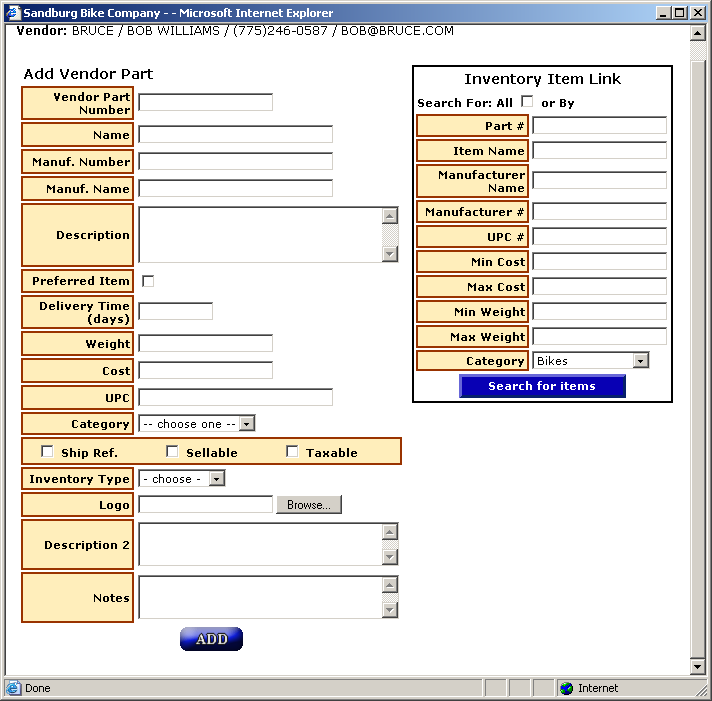Toggle the Sellable checkbox
Image resolution: width=712 pixels, height=701 pixels.
(x=172, y=452)
